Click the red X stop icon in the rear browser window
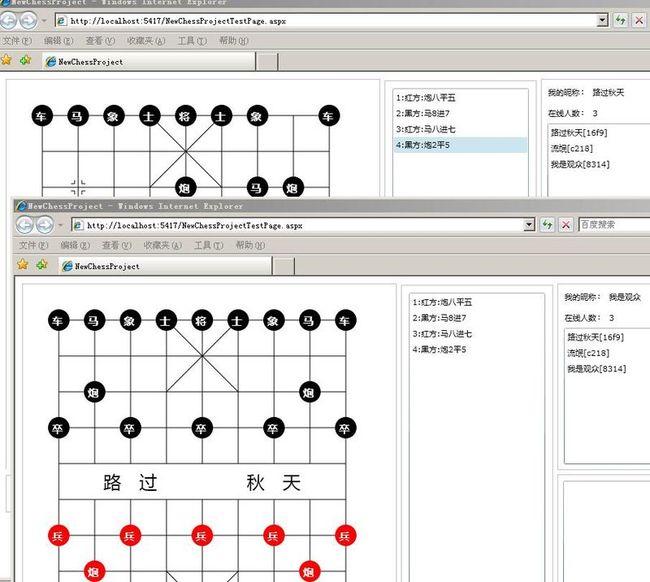Screen dimensions: 650x582 [x=639, y=20]
